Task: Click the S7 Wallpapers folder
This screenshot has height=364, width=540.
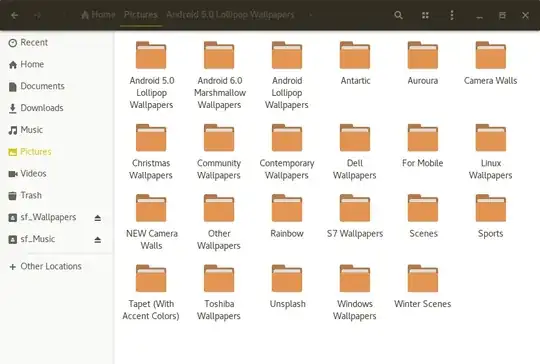Action: [355, 216]
